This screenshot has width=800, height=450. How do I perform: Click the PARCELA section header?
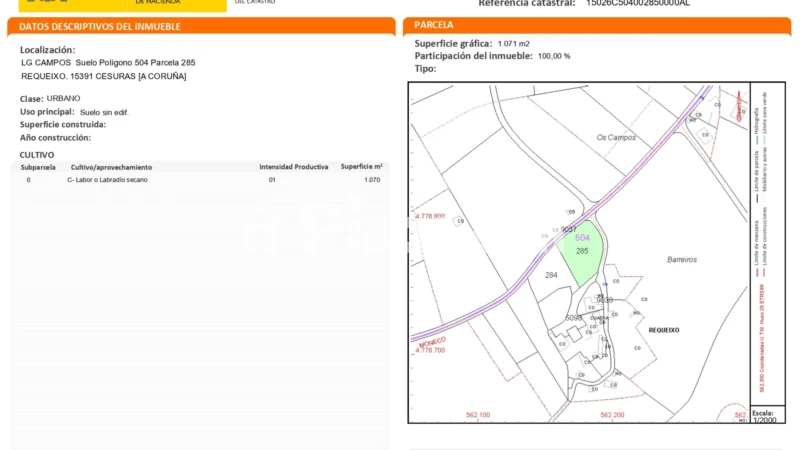(596, 26)
